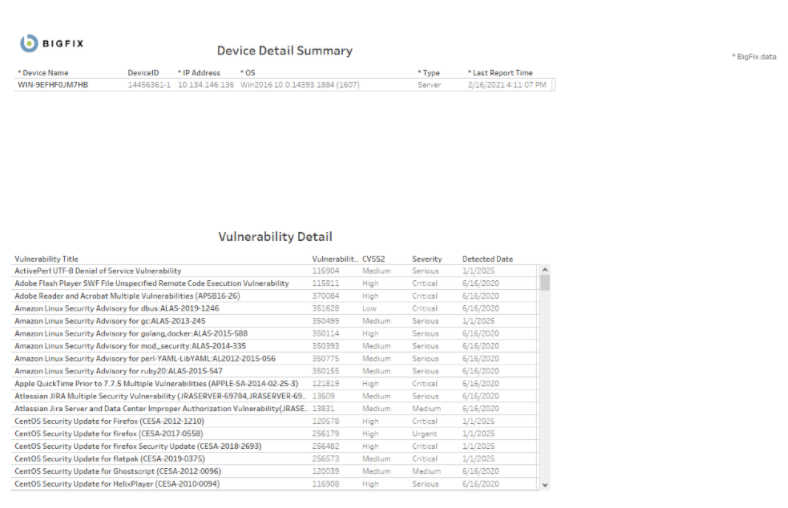Click the Low CVSS2 value

point(369,309)
